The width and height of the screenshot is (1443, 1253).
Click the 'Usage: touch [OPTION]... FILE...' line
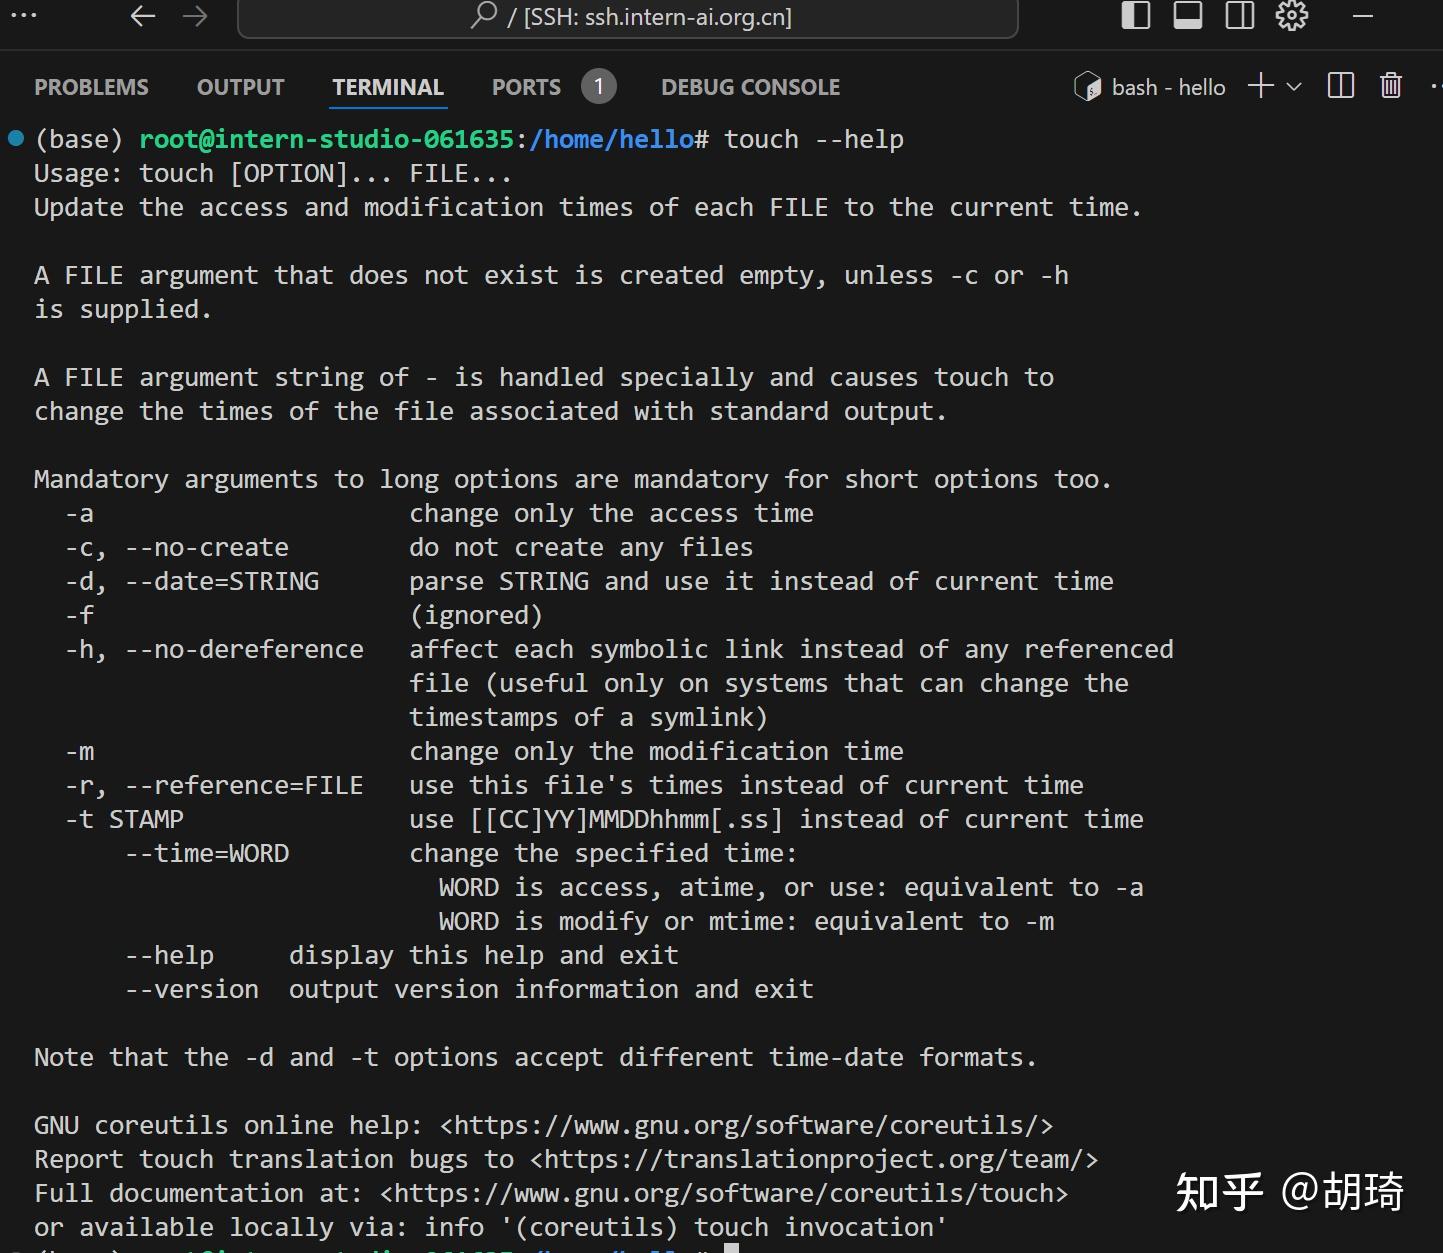pyautogui.click(x=273, y=173)
